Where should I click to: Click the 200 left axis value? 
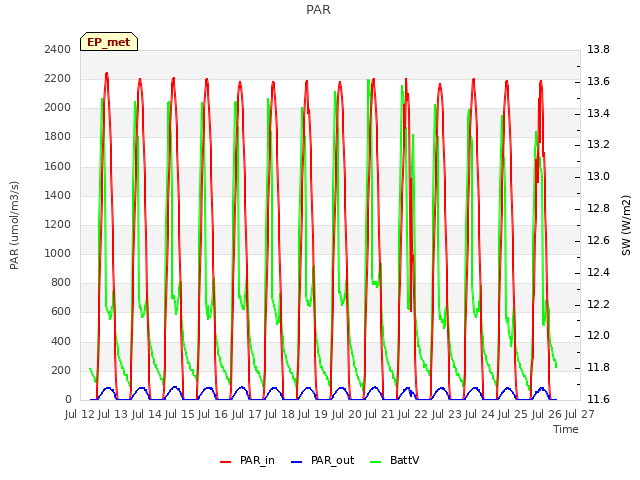[61, 370]
